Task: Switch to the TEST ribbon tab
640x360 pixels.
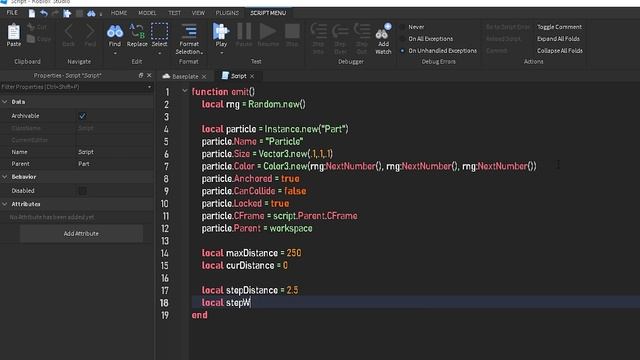Action: [x=174, y=13]
